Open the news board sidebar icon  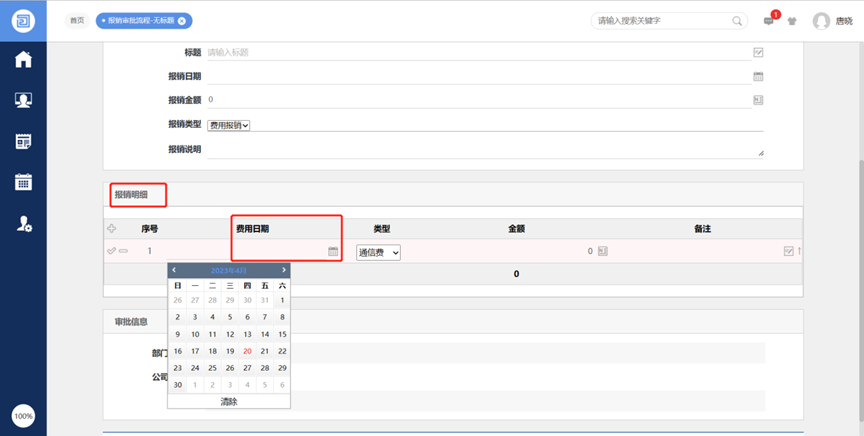(x=23, y=142)
